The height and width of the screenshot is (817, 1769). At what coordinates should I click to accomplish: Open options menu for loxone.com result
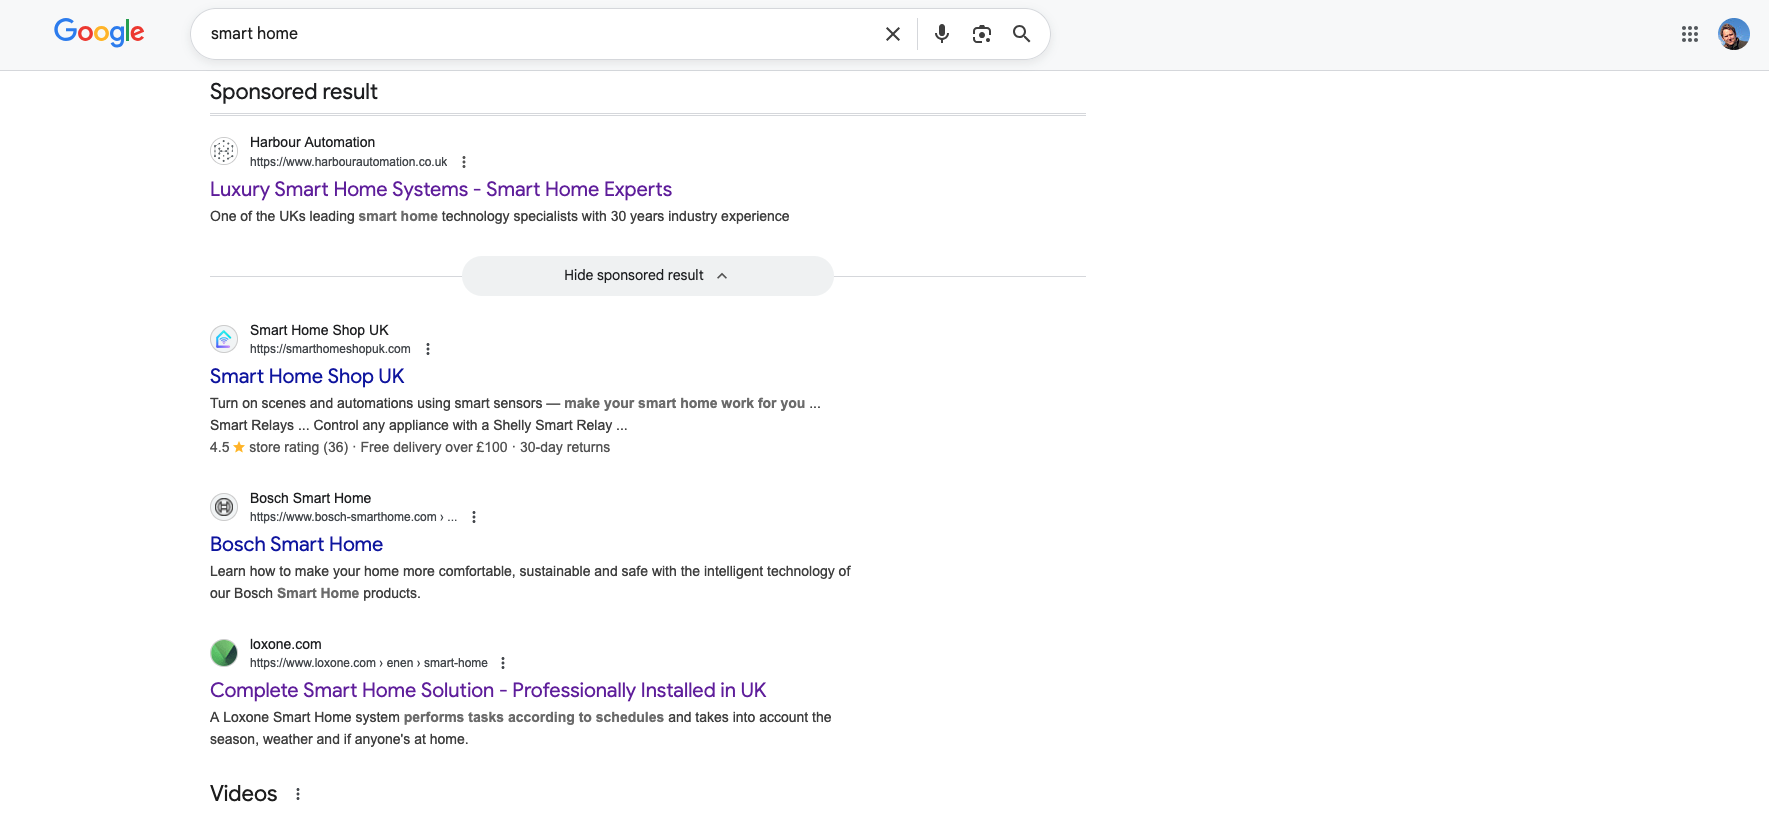coord(503,663)
